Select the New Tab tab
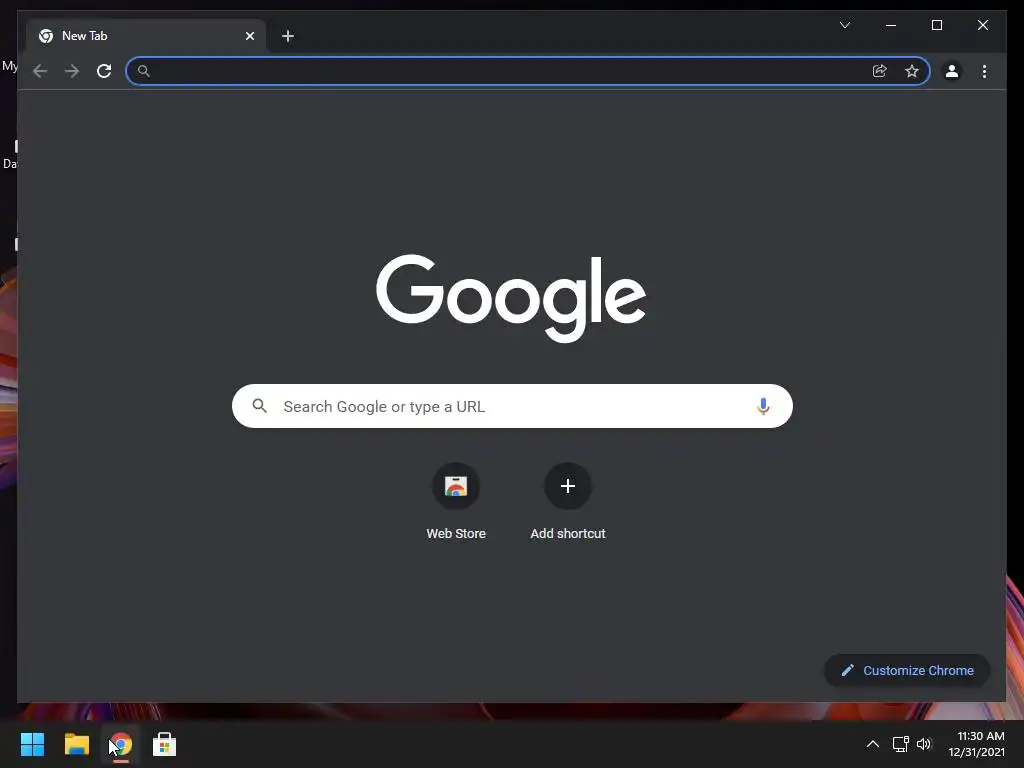Image resolution: width=1024 pixels, height=768 pixels. [x=146, y=36]
